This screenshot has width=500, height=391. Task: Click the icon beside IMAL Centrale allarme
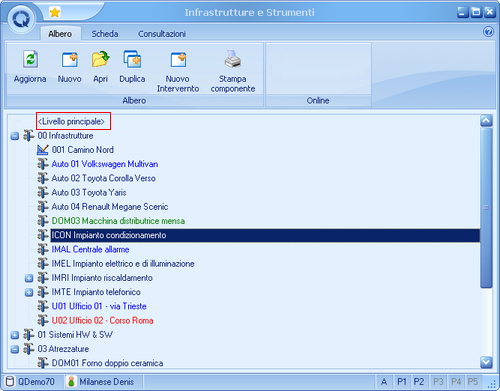[x=43, y=249]
